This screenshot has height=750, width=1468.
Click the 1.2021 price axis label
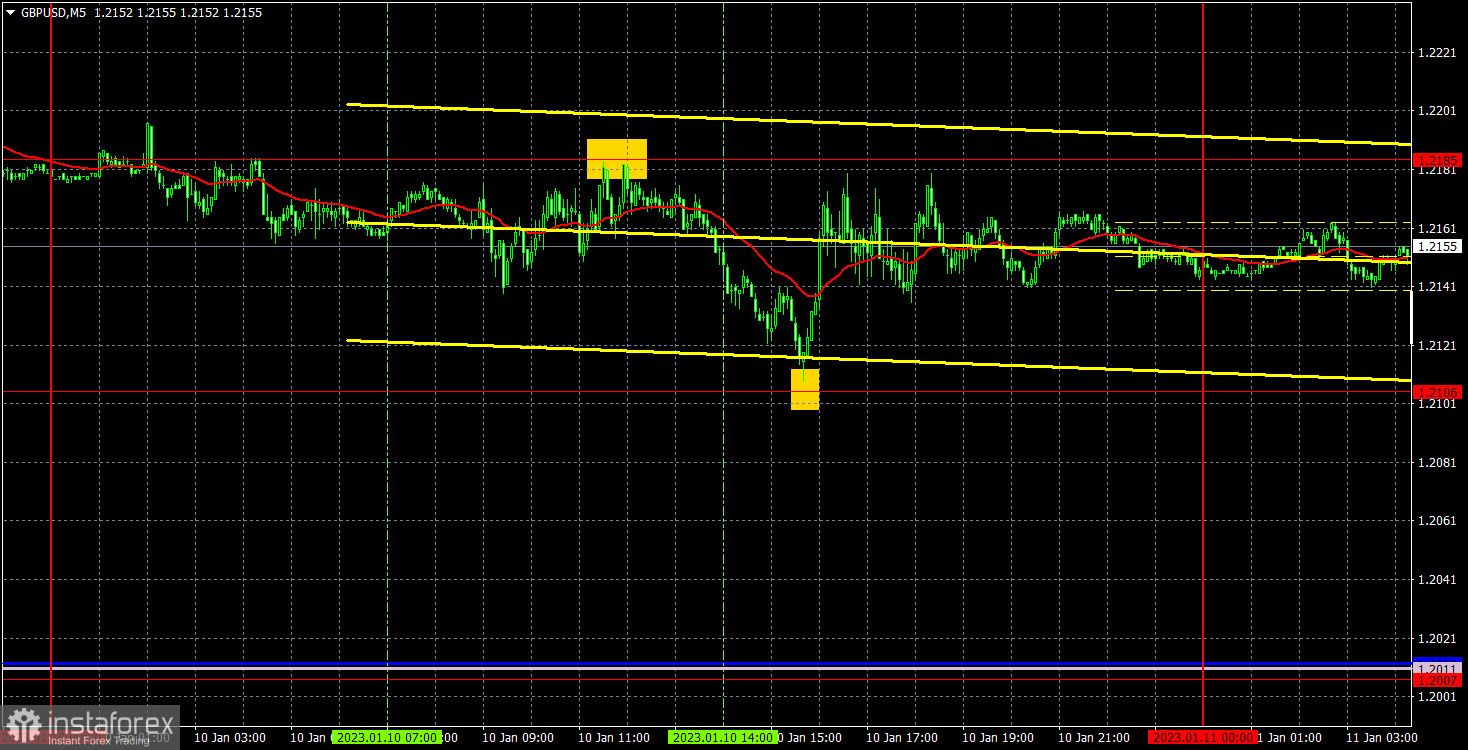(x=1437, y=638)
